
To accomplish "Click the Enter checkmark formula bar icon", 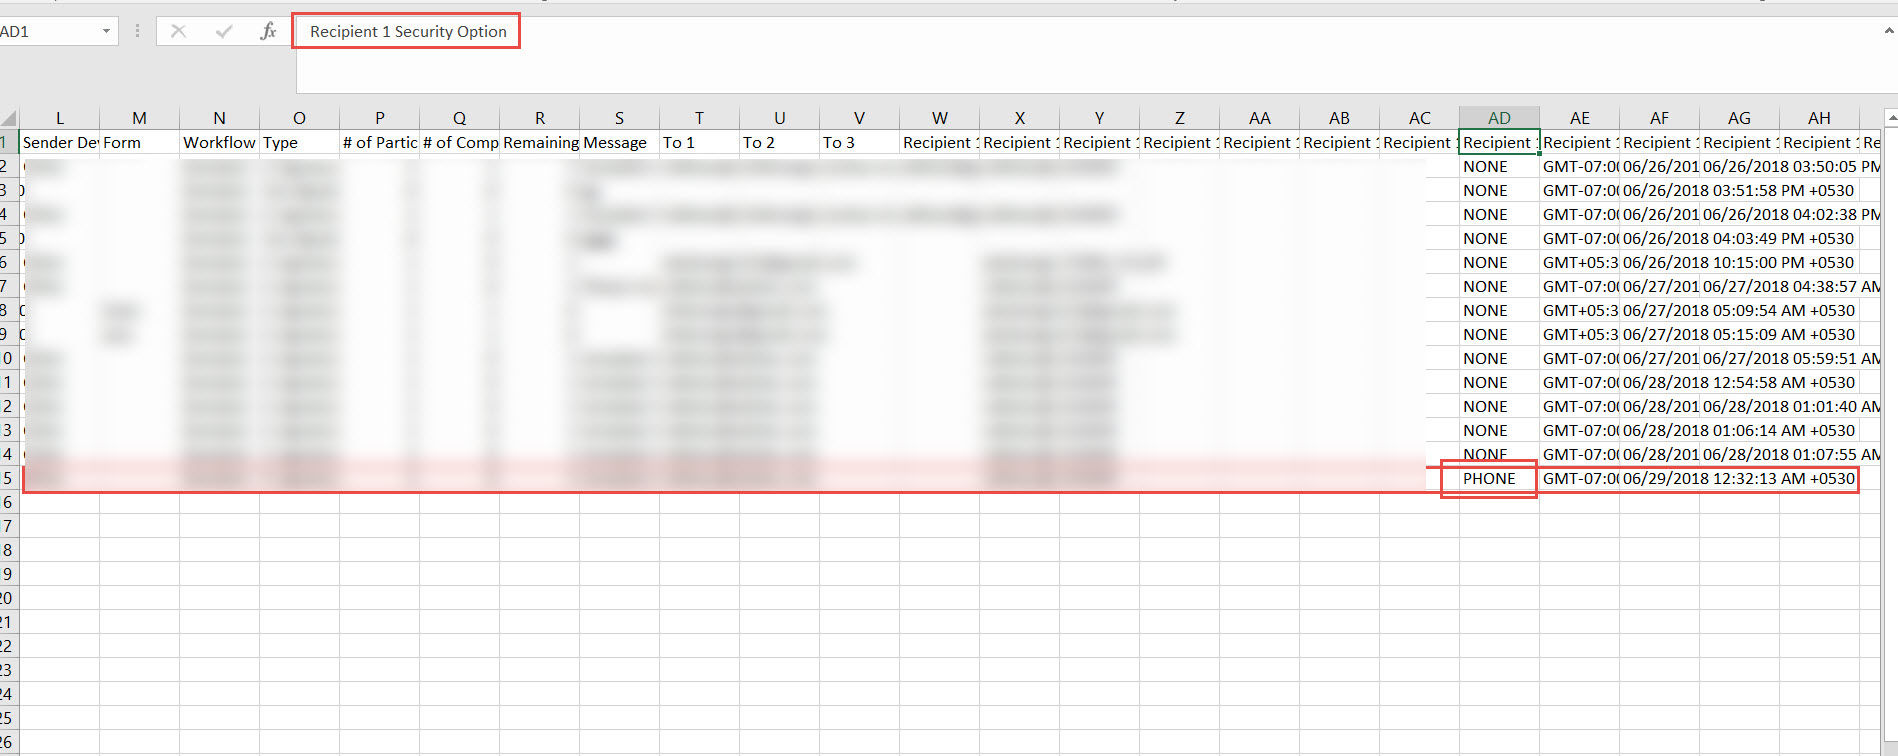I will 224,32.
